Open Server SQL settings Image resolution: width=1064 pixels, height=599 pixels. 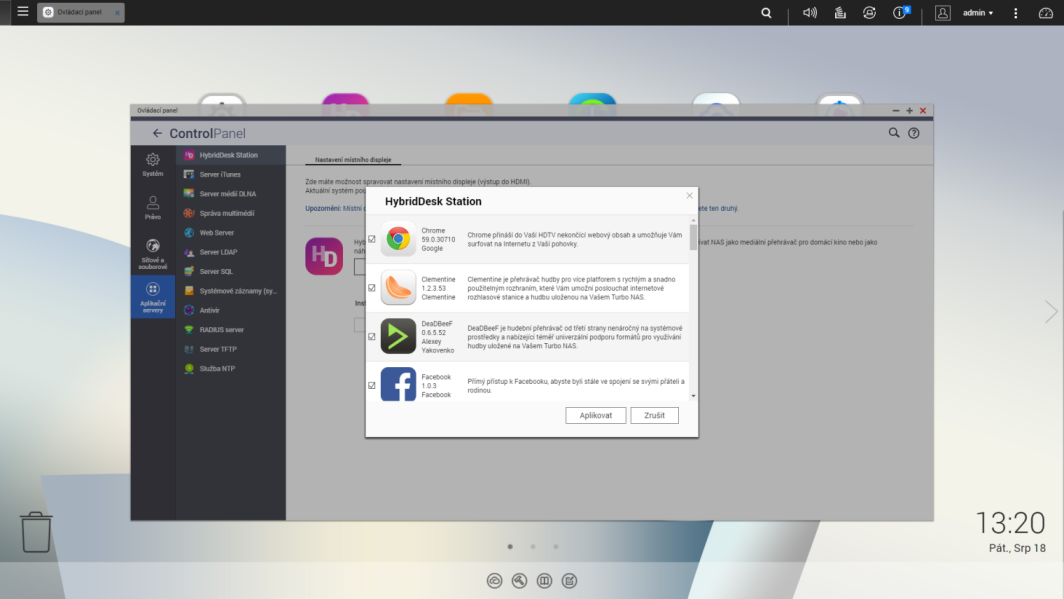[x=231, y=271]
